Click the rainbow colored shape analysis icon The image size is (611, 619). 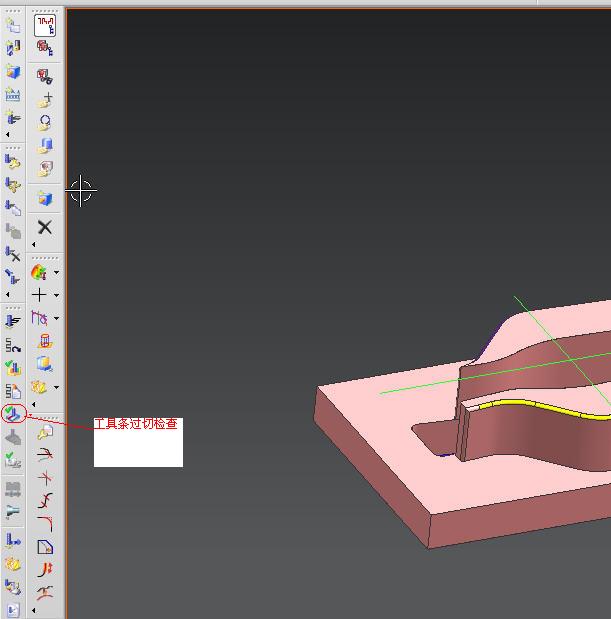point(39,272)
